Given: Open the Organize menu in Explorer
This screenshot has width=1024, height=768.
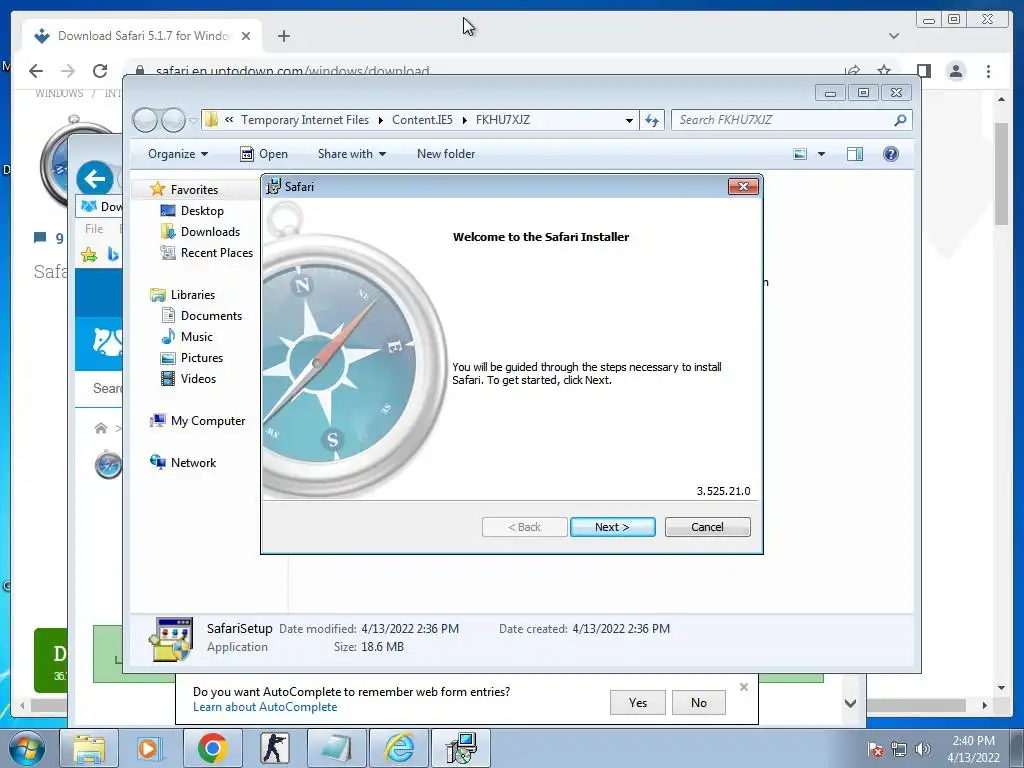Looking at the screenshot, I should coord(178,154).
